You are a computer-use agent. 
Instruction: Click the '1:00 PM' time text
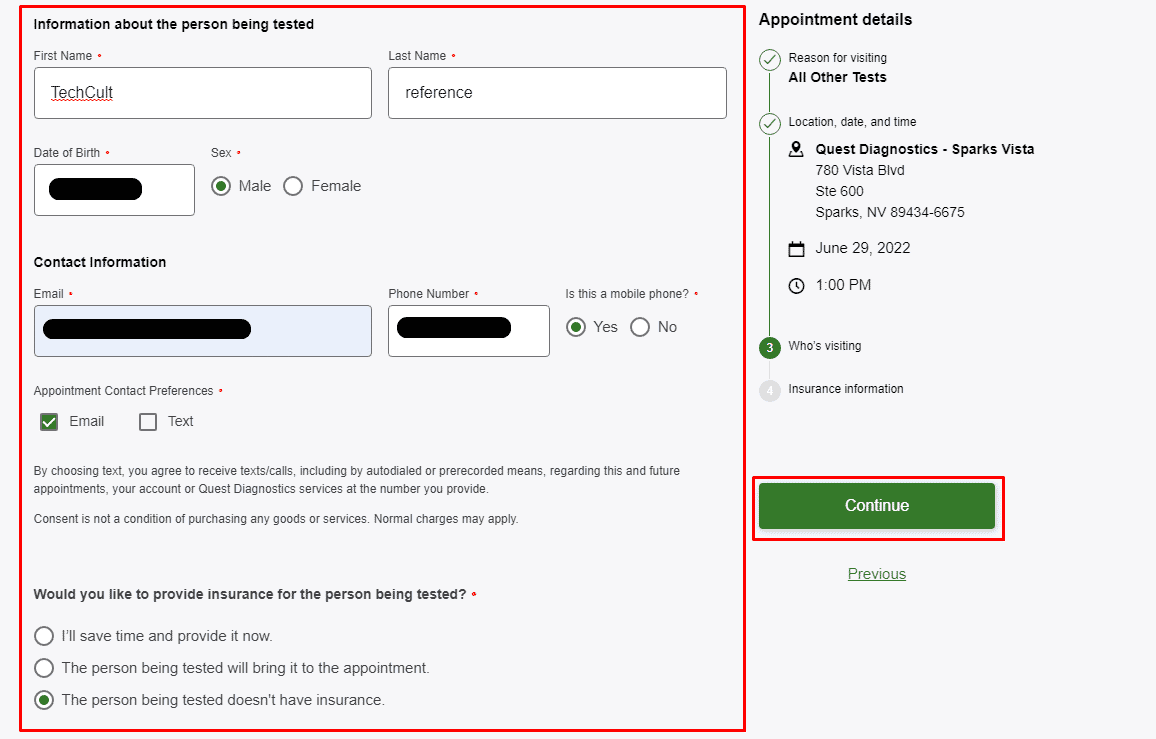843,285
